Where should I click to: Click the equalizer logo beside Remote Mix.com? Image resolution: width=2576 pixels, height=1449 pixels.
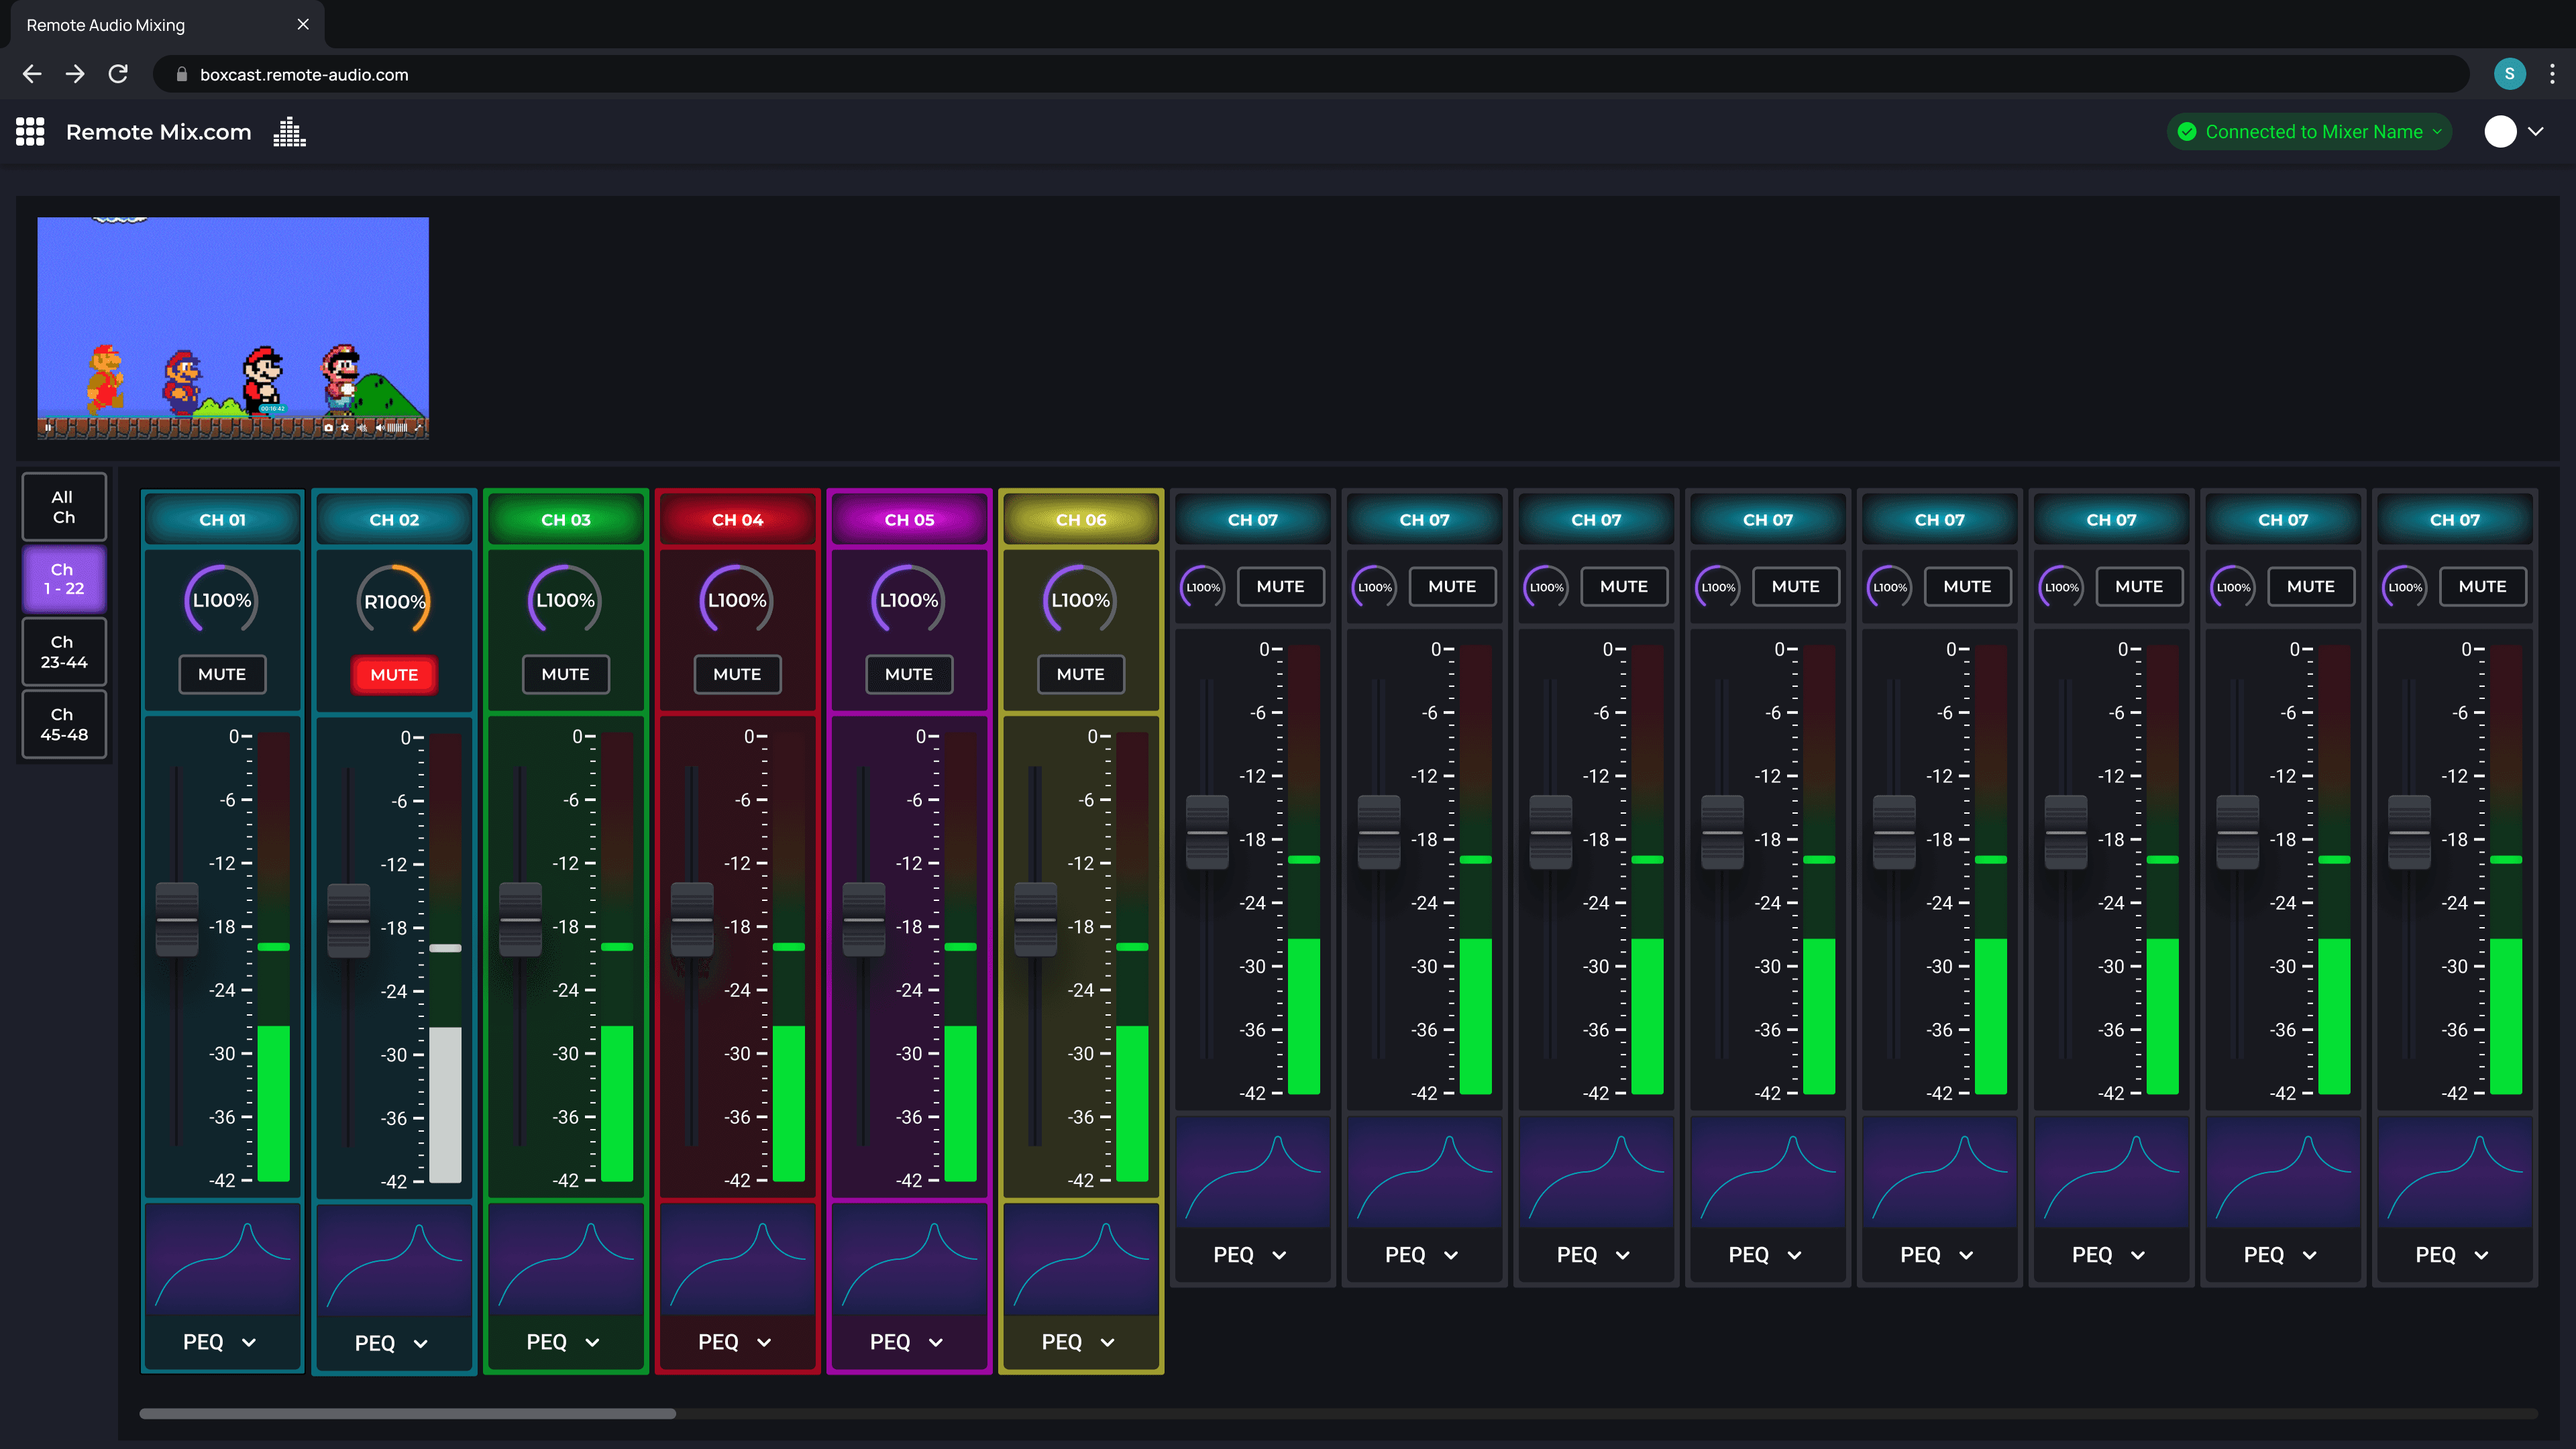pos(289,132)
